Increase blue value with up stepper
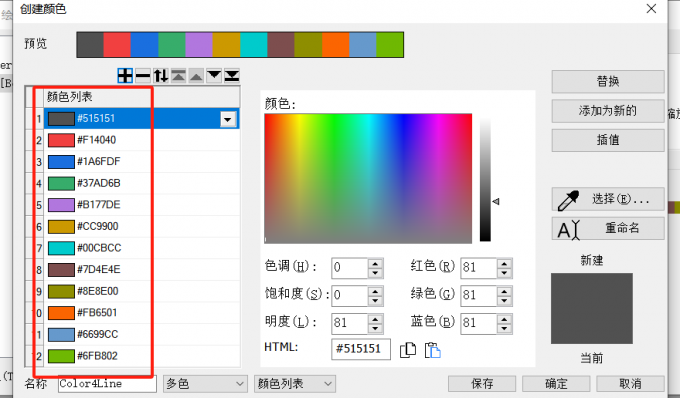The height and width of the screenshot is (398, 680). pos(504,319)
